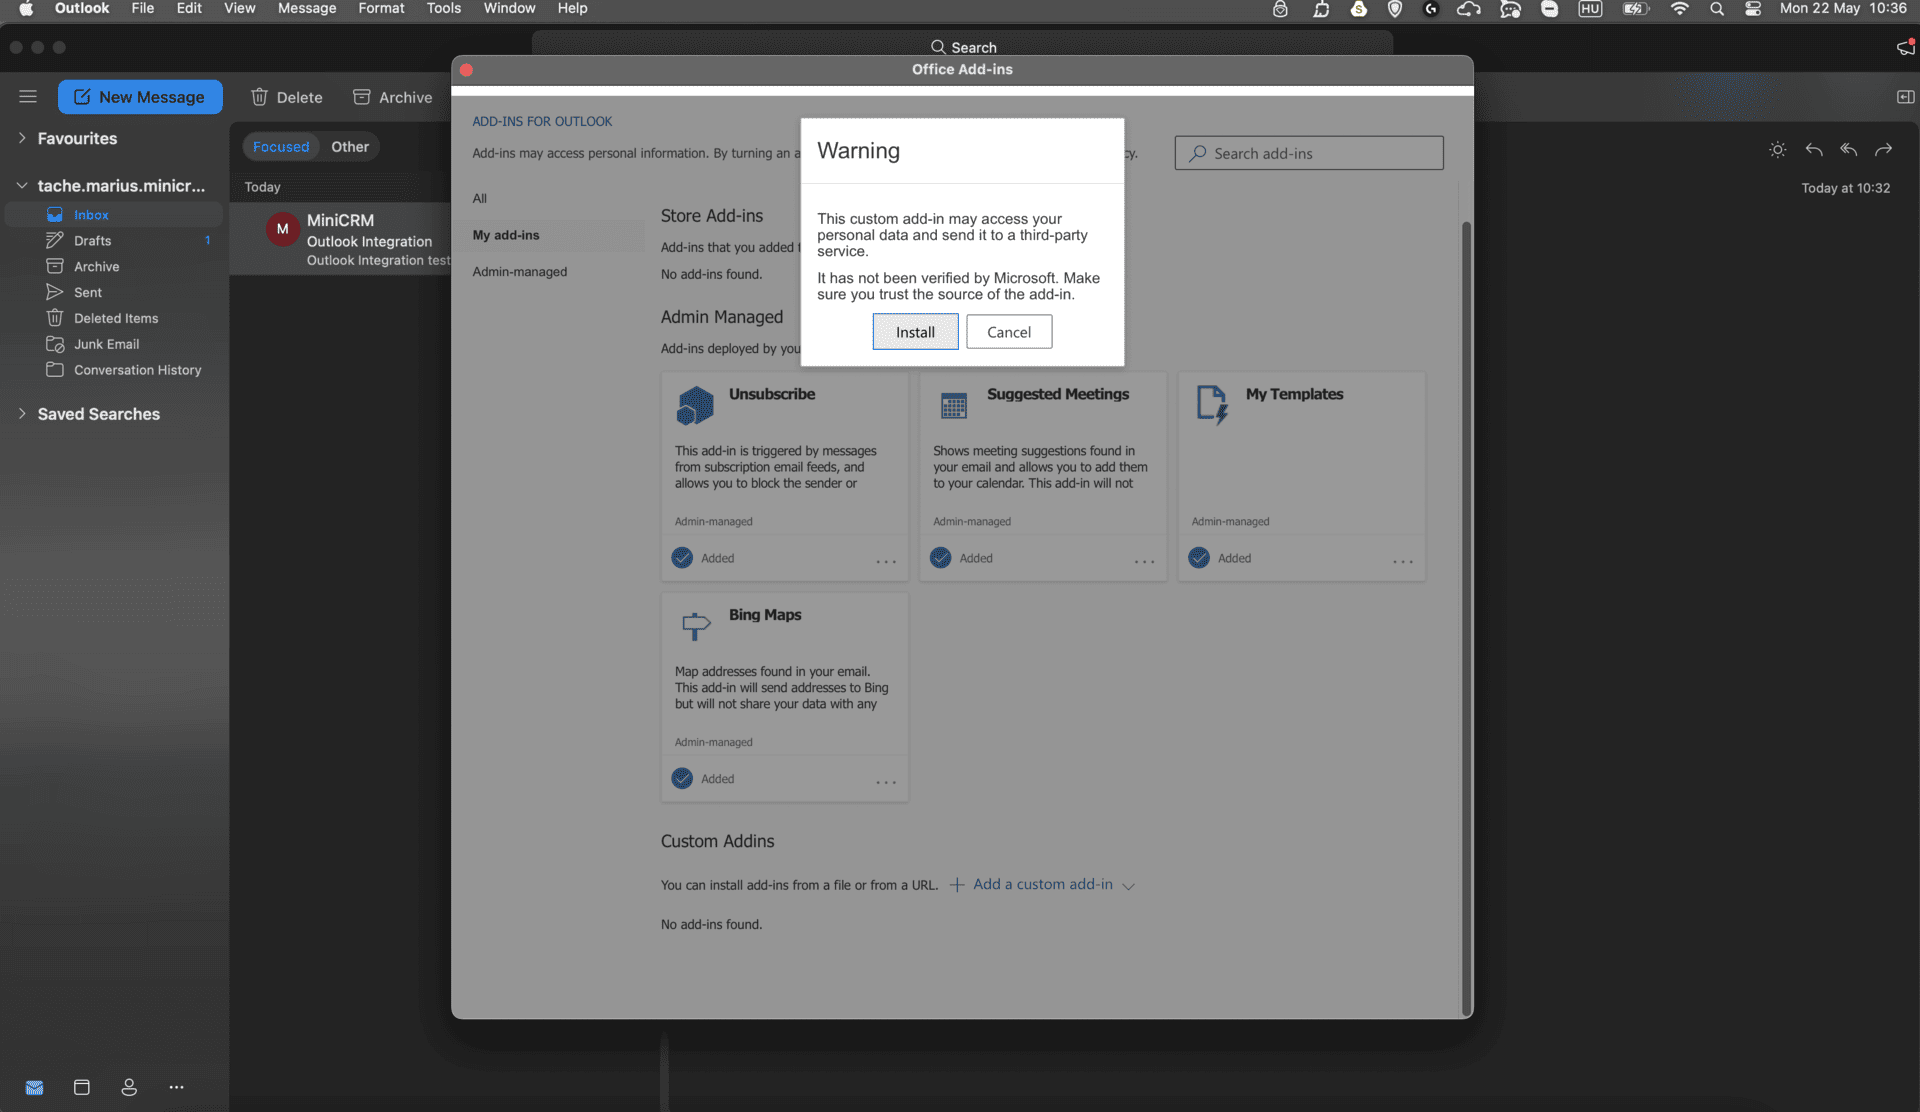Click the Cancel button in Warning

coord(1008,332)
